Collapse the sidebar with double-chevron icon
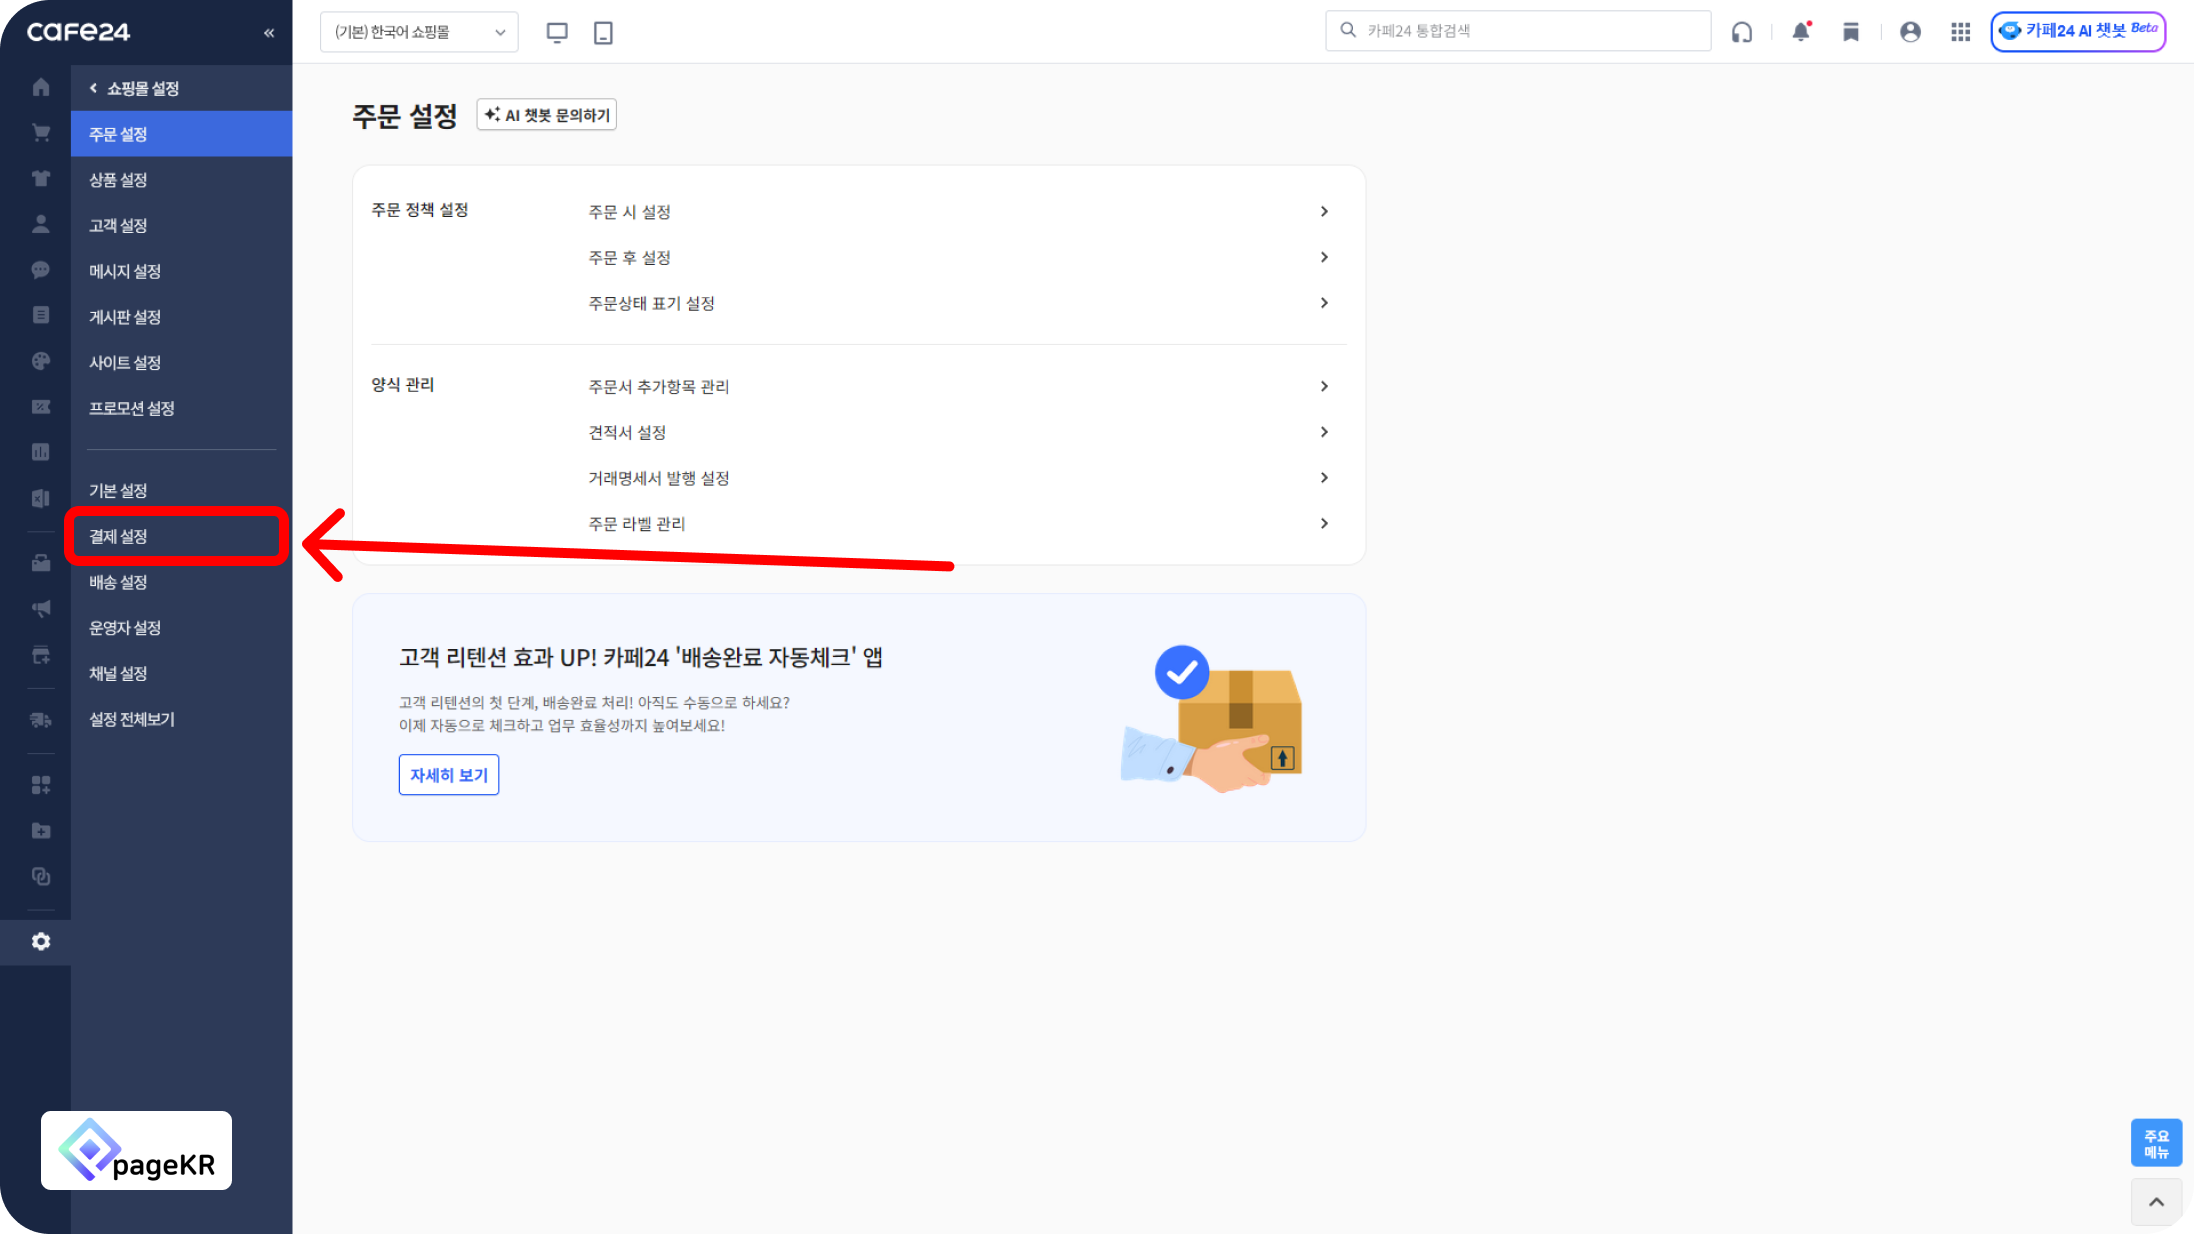 click(x=269, y=33)
